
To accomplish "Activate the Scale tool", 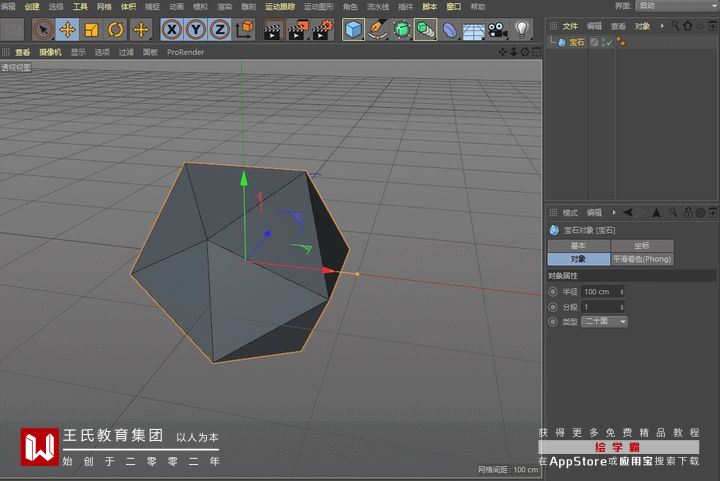I will click(x=91, y=30).
